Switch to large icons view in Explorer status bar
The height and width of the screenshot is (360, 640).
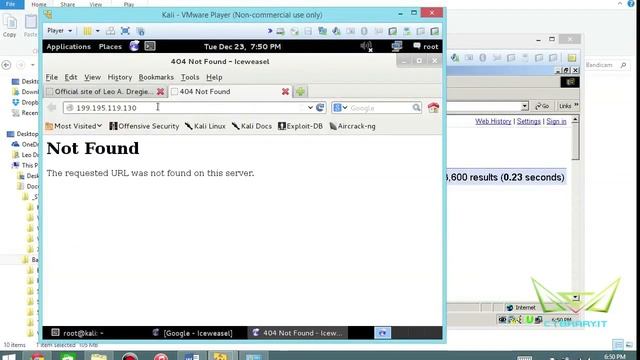click(x=629, y=344)
